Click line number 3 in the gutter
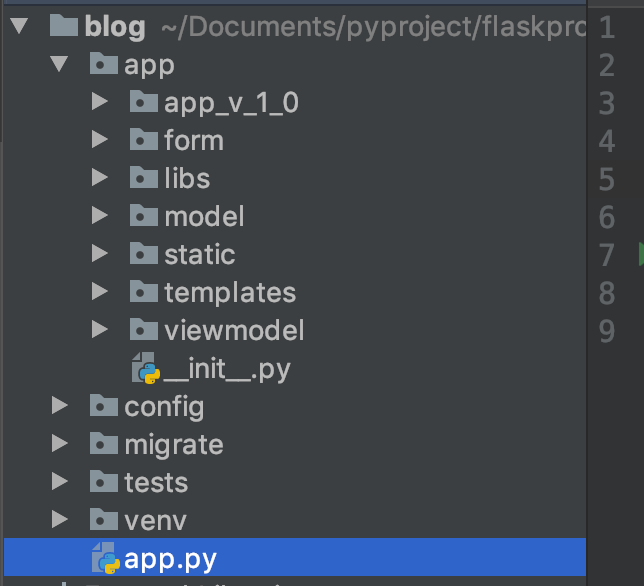 tap(606, 103)
